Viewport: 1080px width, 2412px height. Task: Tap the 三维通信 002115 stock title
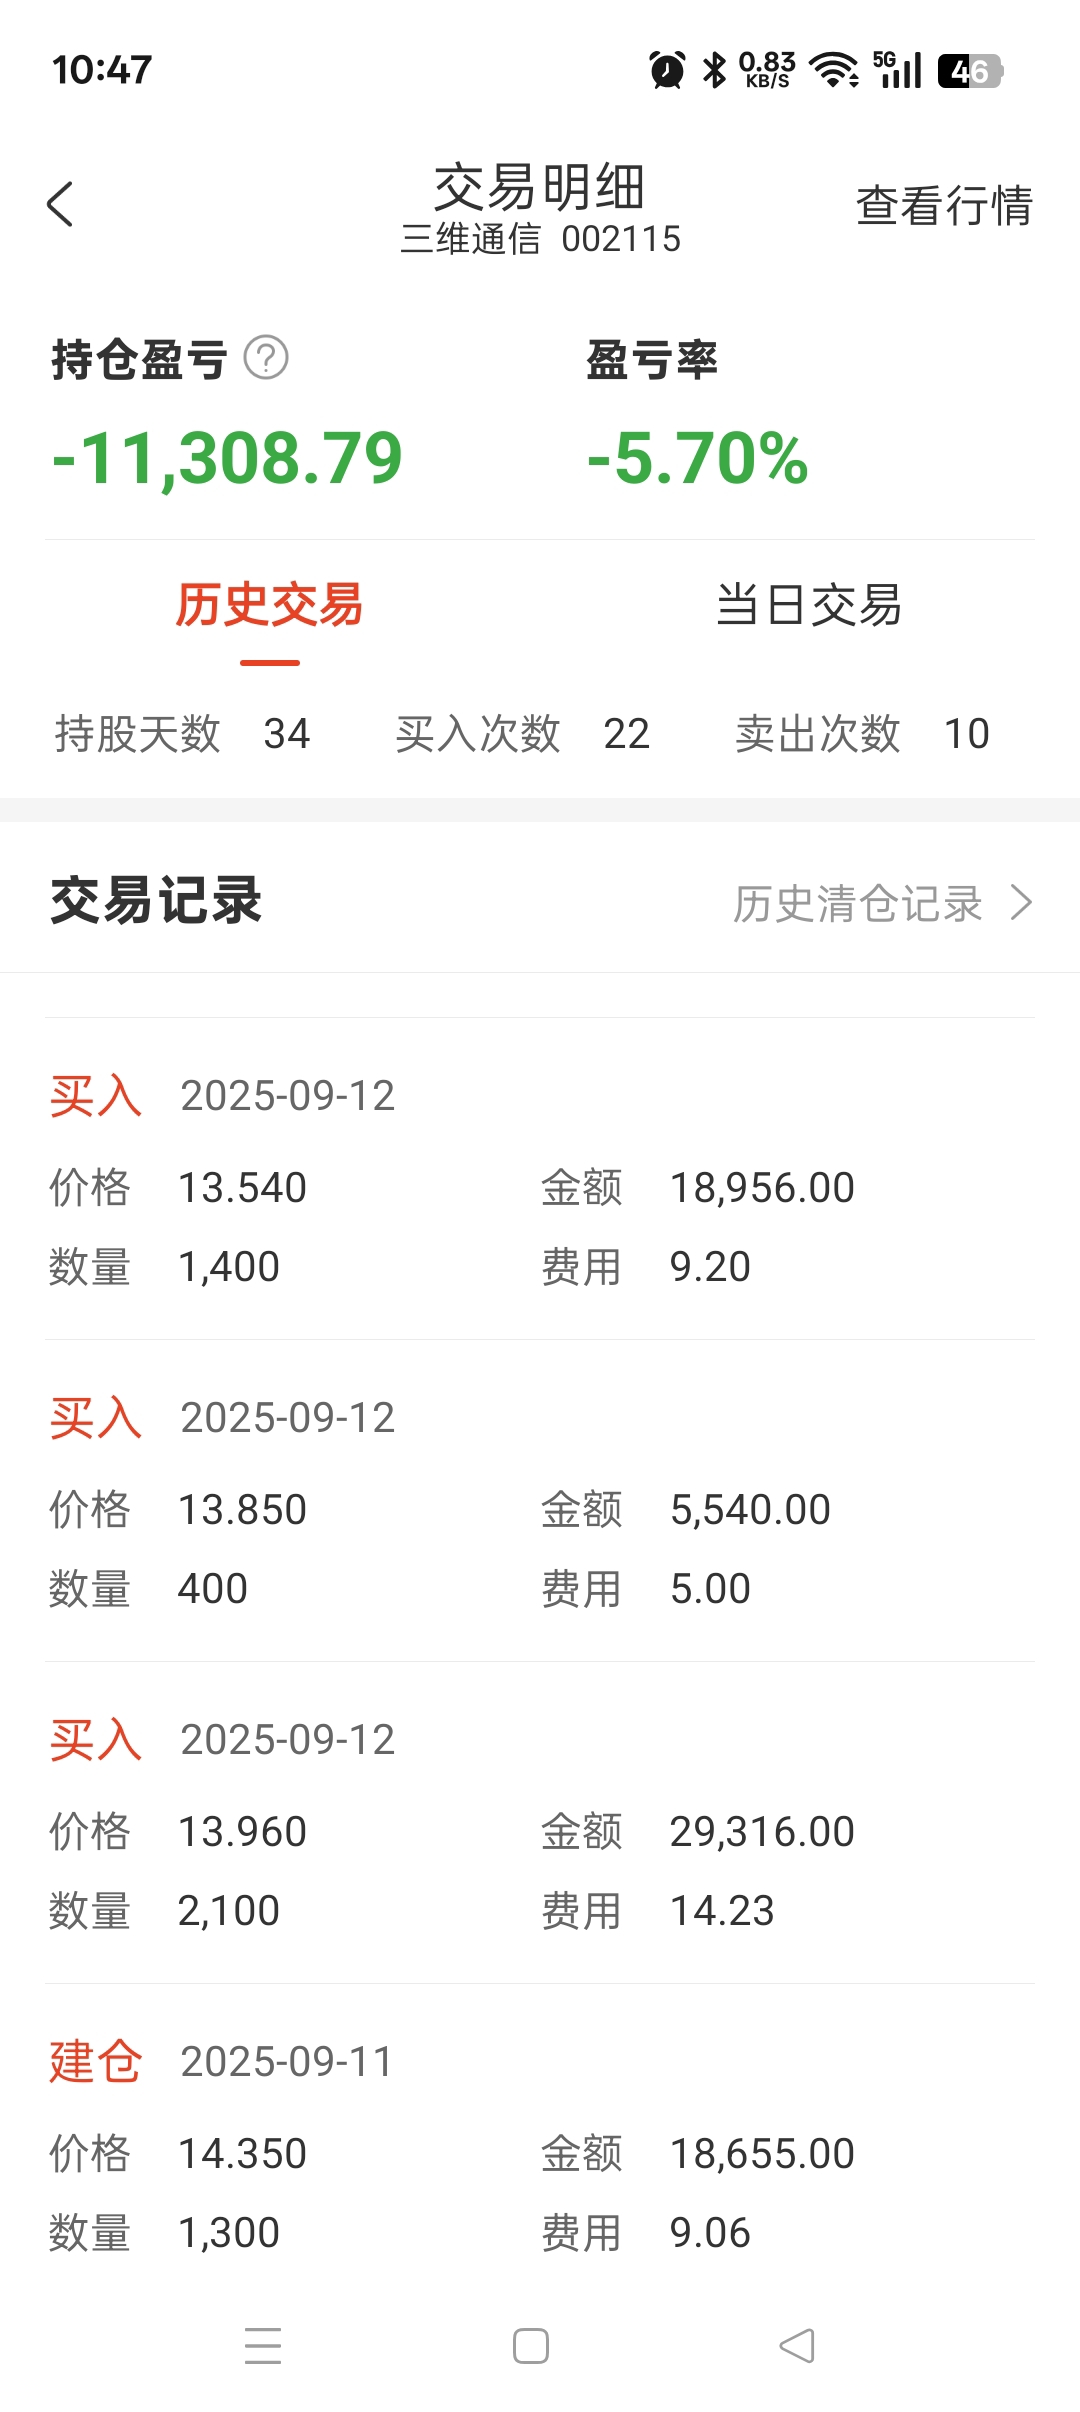pos(540,240)
